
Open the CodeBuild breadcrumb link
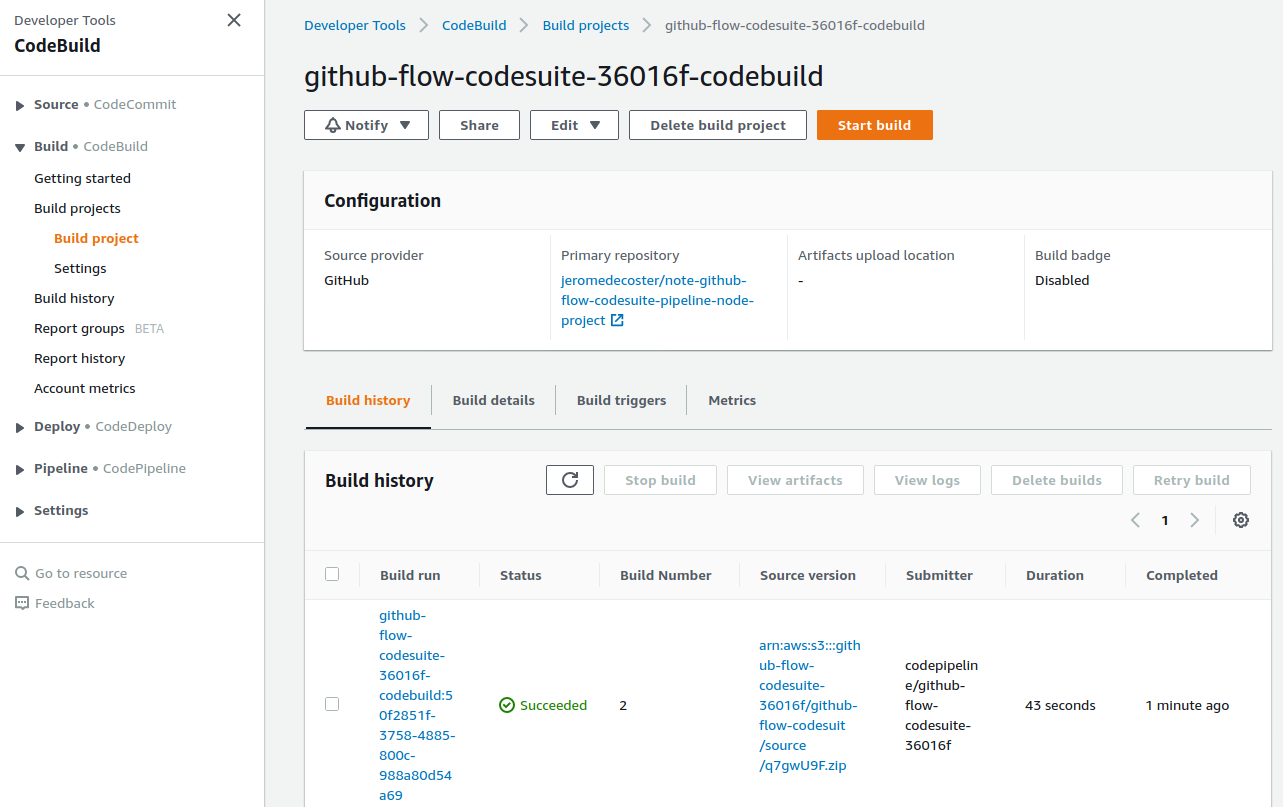(474, 25)
